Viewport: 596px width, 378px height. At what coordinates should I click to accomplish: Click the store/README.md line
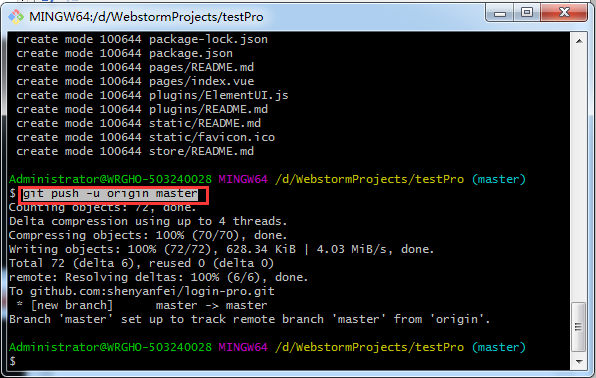coord(135,152)
